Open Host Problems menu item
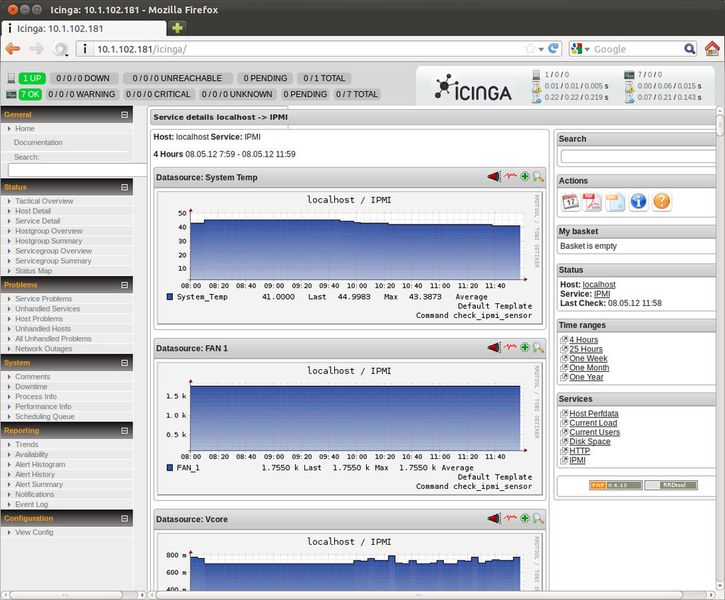 tap(39, 318)
